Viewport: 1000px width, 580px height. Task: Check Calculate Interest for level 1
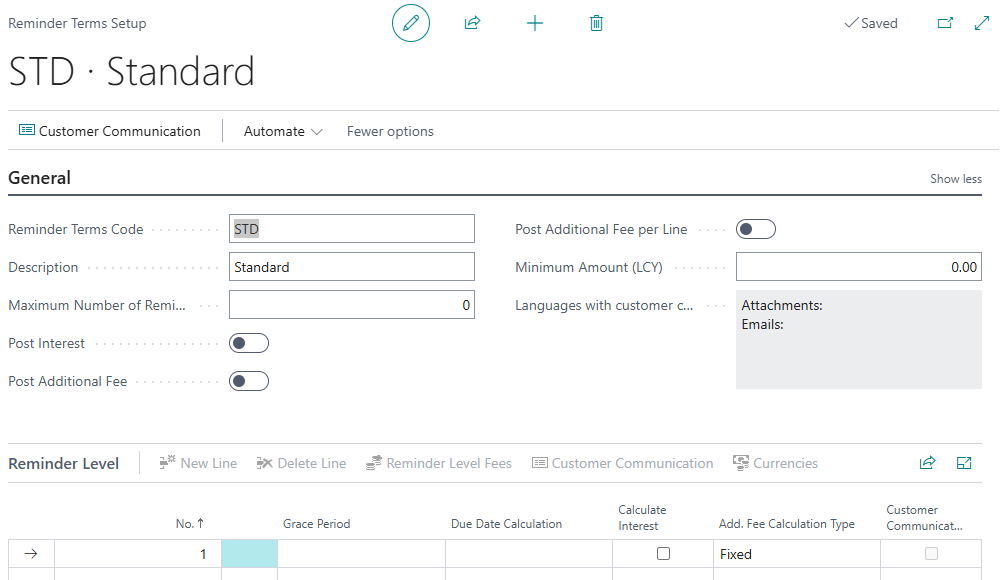(663, 554)
